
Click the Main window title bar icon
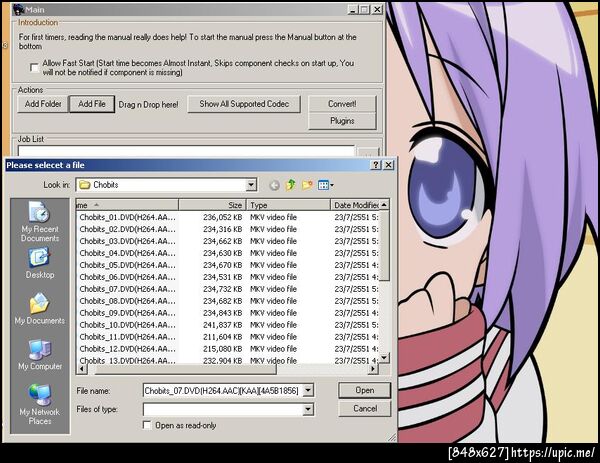(18, 9)
